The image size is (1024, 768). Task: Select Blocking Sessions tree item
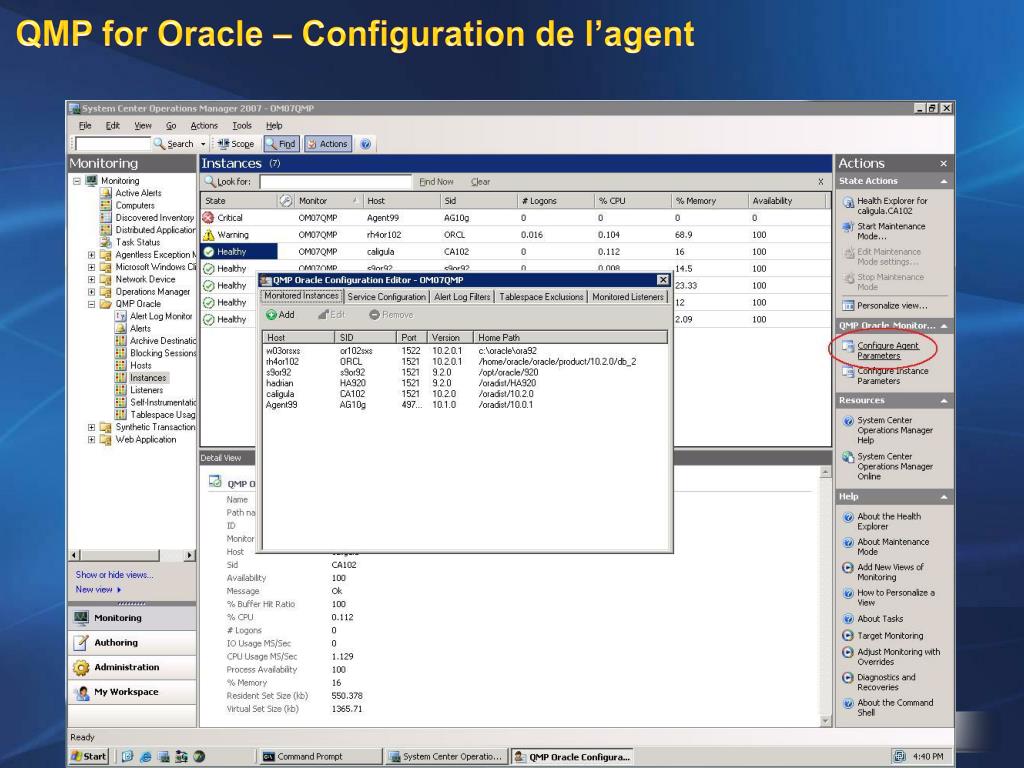pyautogui.click(x=163, y=353)
